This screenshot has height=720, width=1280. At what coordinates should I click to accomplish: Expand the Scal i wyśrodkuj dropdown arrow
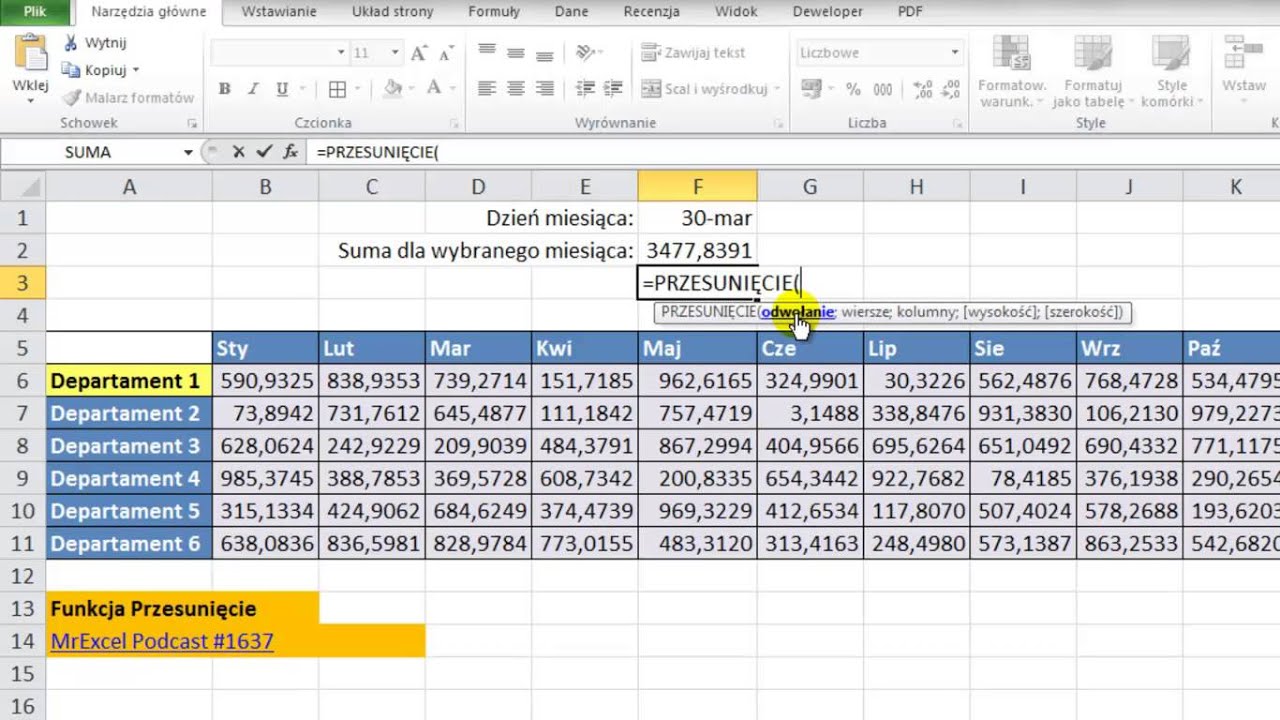tap(776, 90)
